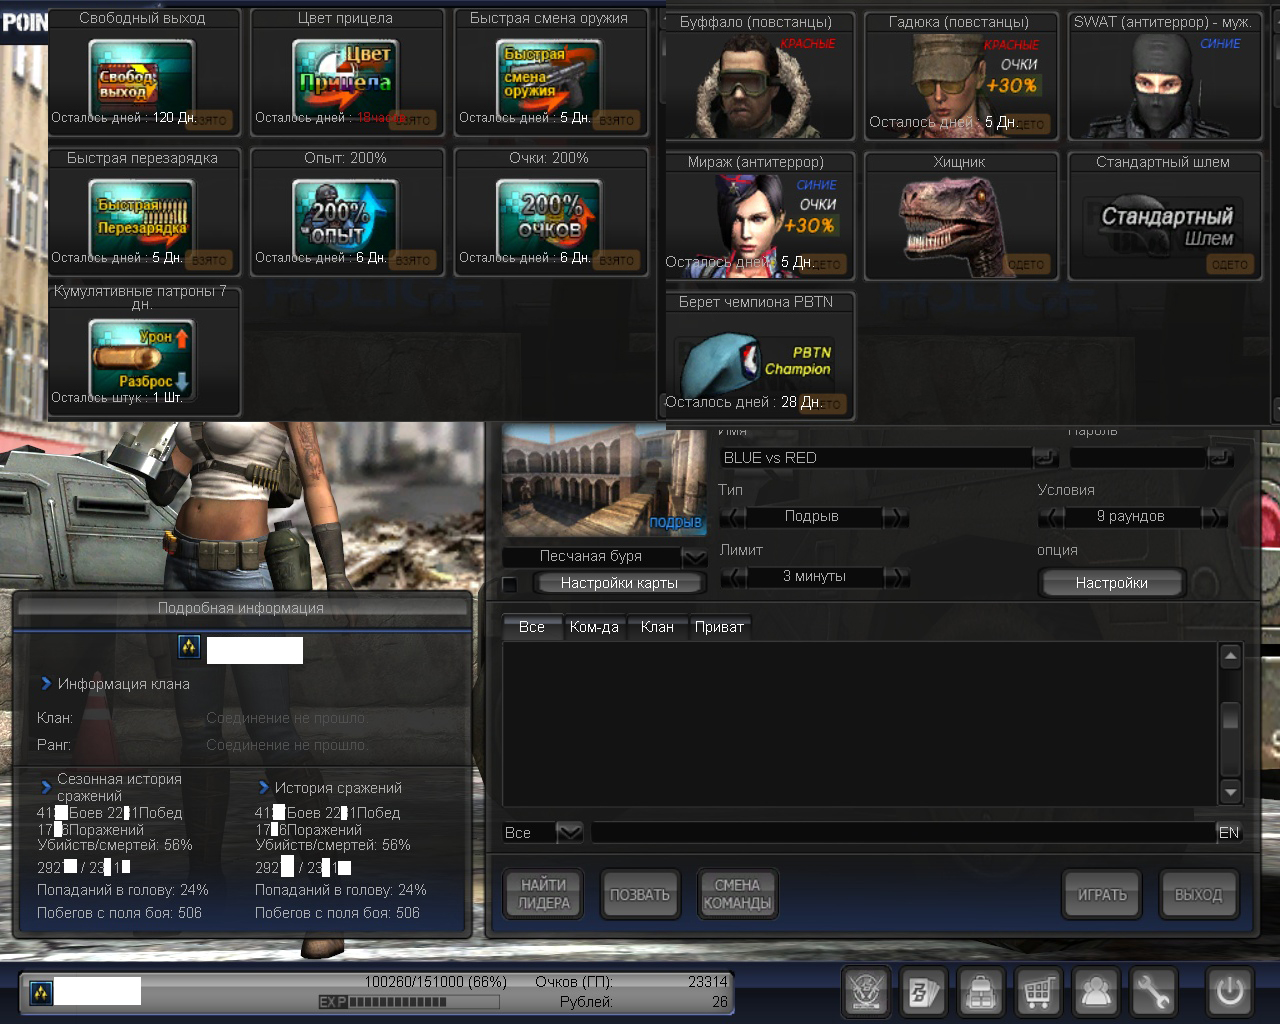The width and height of the screenshot is (1280, 1024).
Task: Click the power exit icon
Action: [x=1229, y=992]
